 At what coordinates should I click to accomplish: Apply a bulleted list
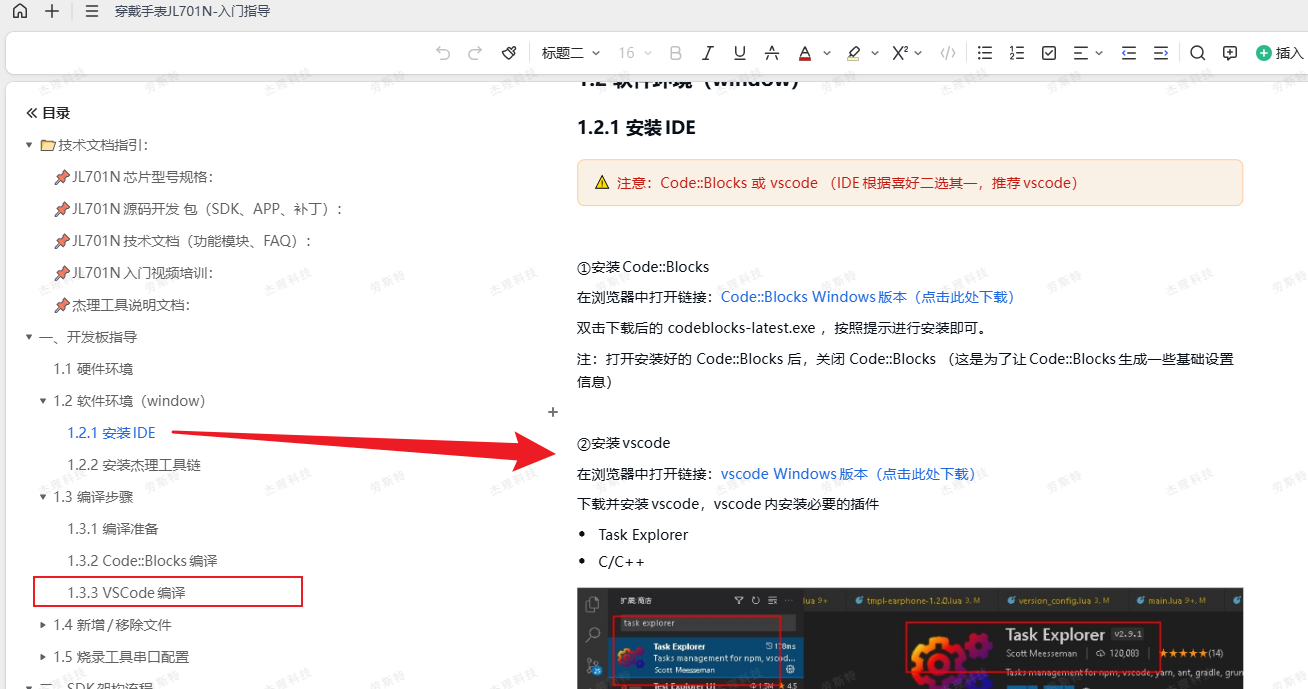pyautogui.click(x=985, y=53)
